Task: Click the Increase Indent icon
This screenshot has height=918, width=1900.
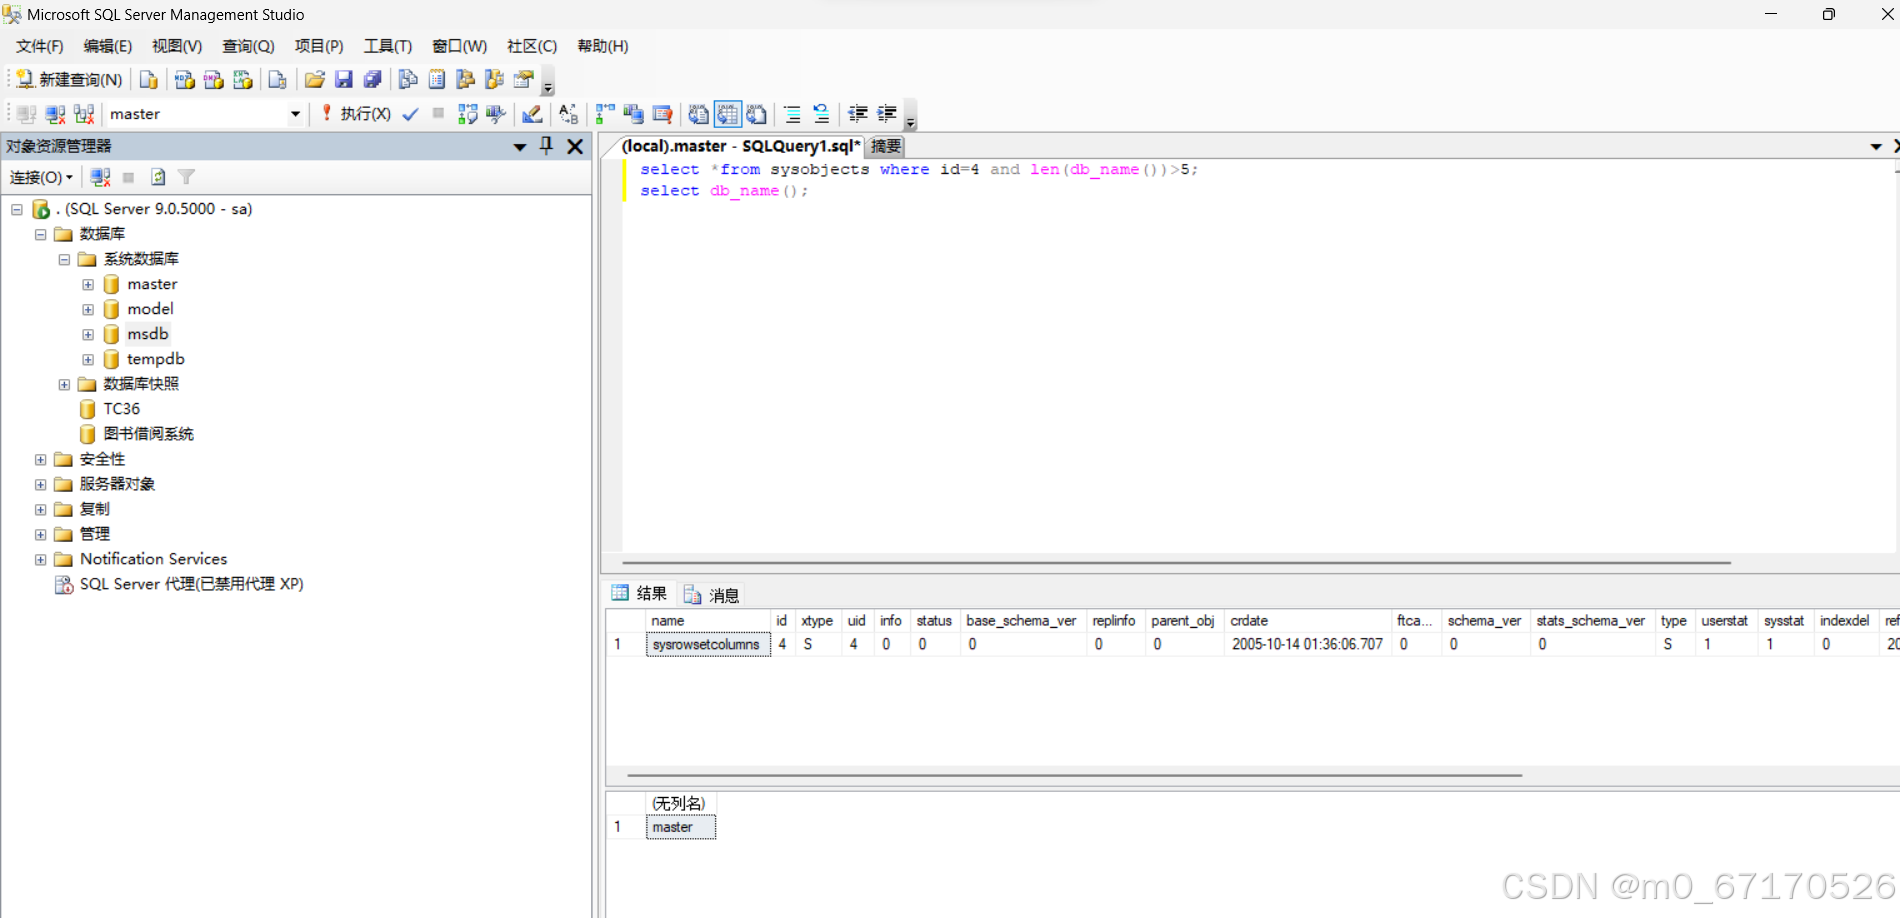Action: click(x=887, y=114)
